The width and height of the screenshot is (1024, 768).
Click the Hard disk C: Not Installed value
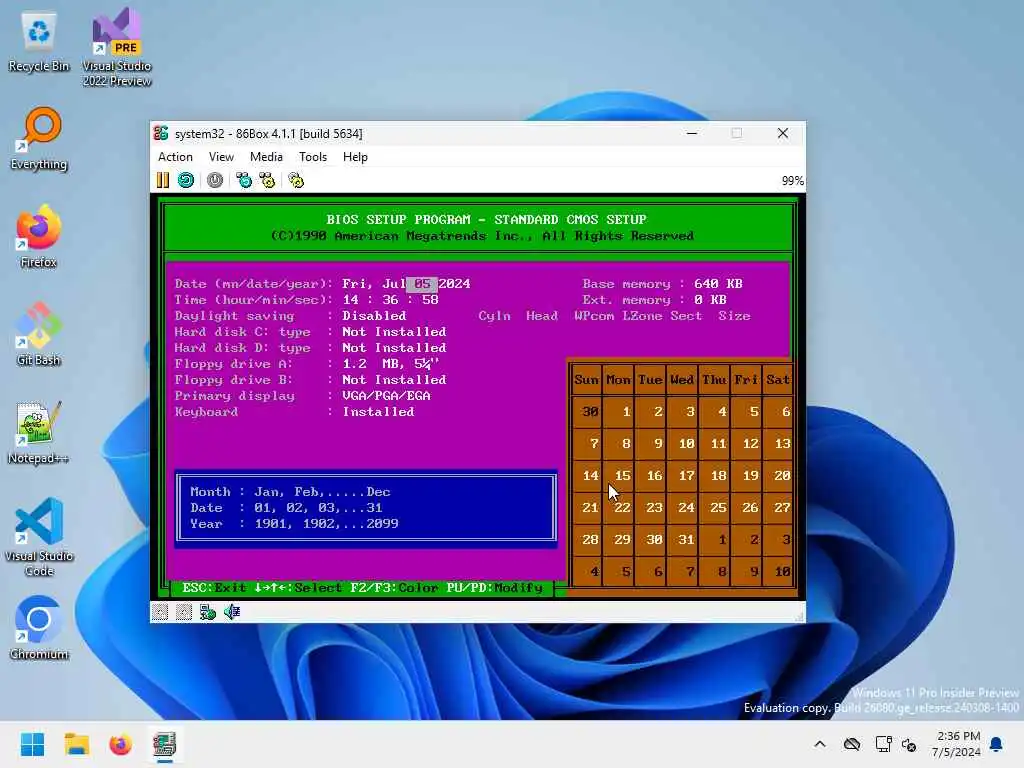click(394, 332)
